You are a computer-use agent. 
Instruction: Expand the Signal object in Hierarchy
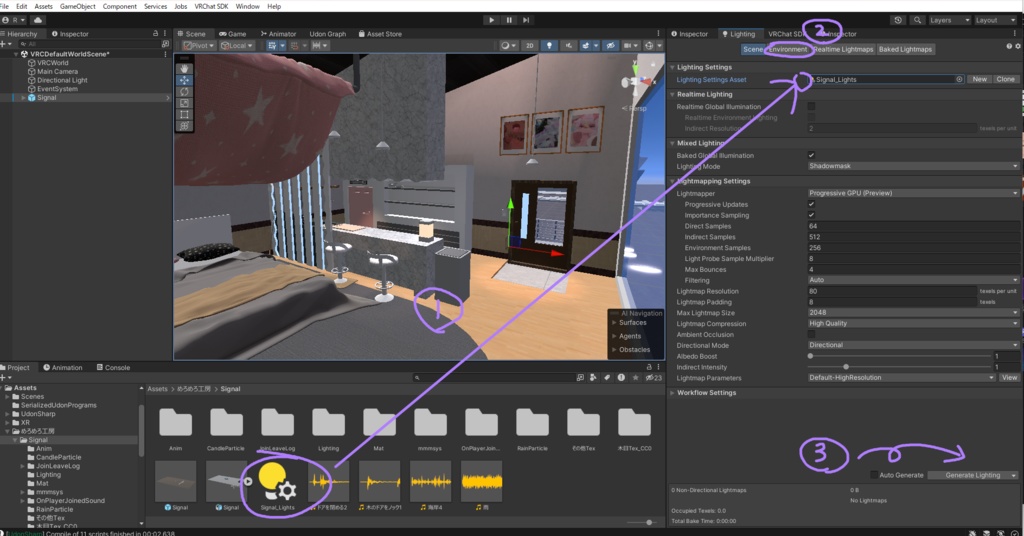tap(24, 97)
